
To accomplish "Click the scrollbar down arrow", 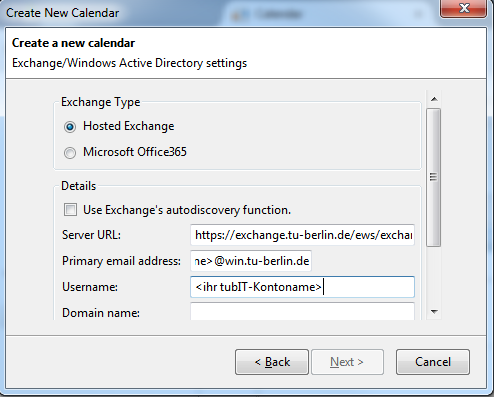I will click(434, 312).
